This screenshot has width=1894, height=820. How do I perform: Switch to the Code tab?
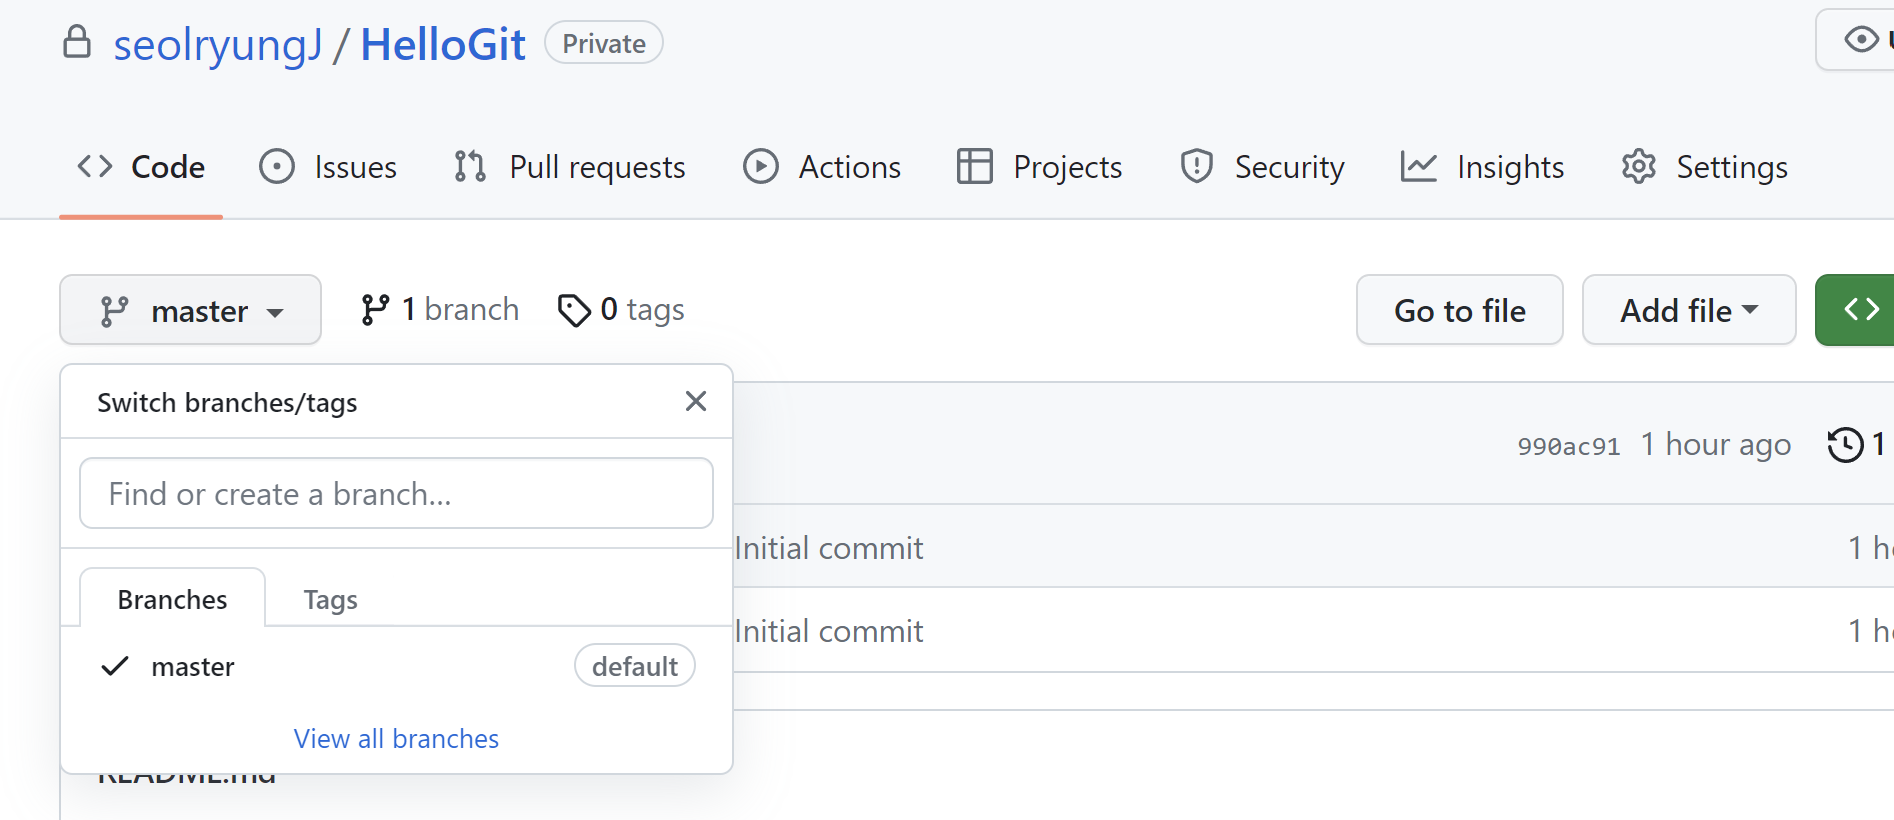point(141,167)
